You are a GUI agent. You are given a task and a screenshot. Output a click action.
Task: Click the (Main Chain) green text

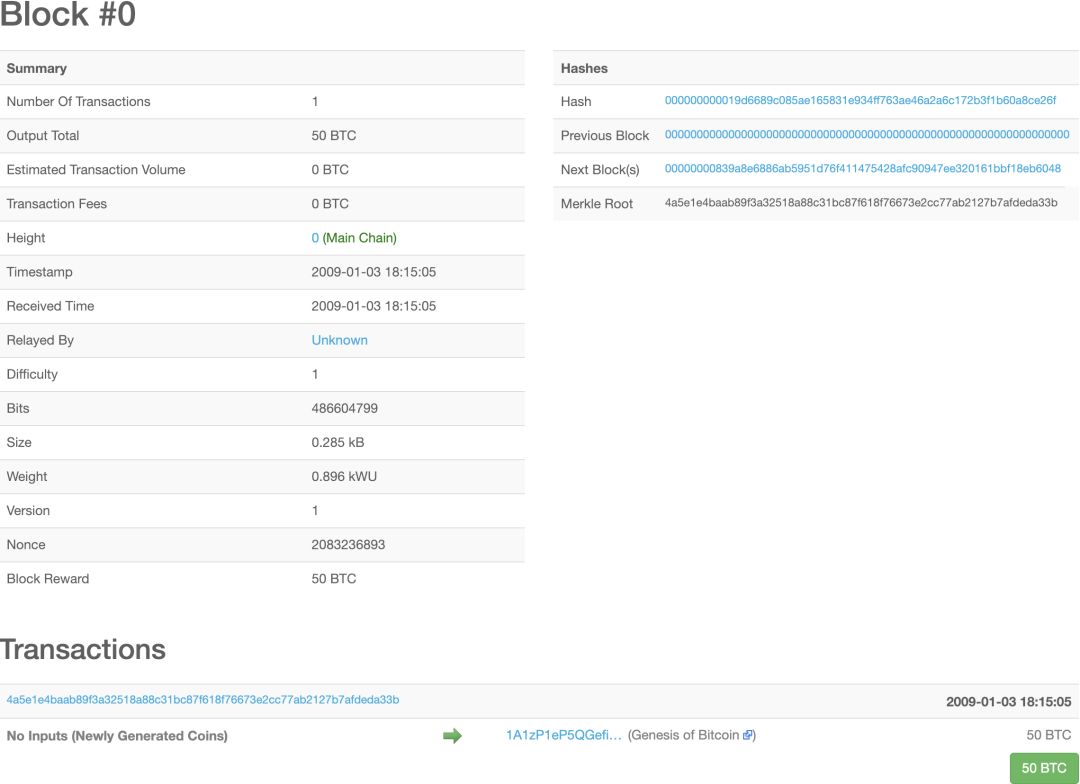tap(360, 238)
